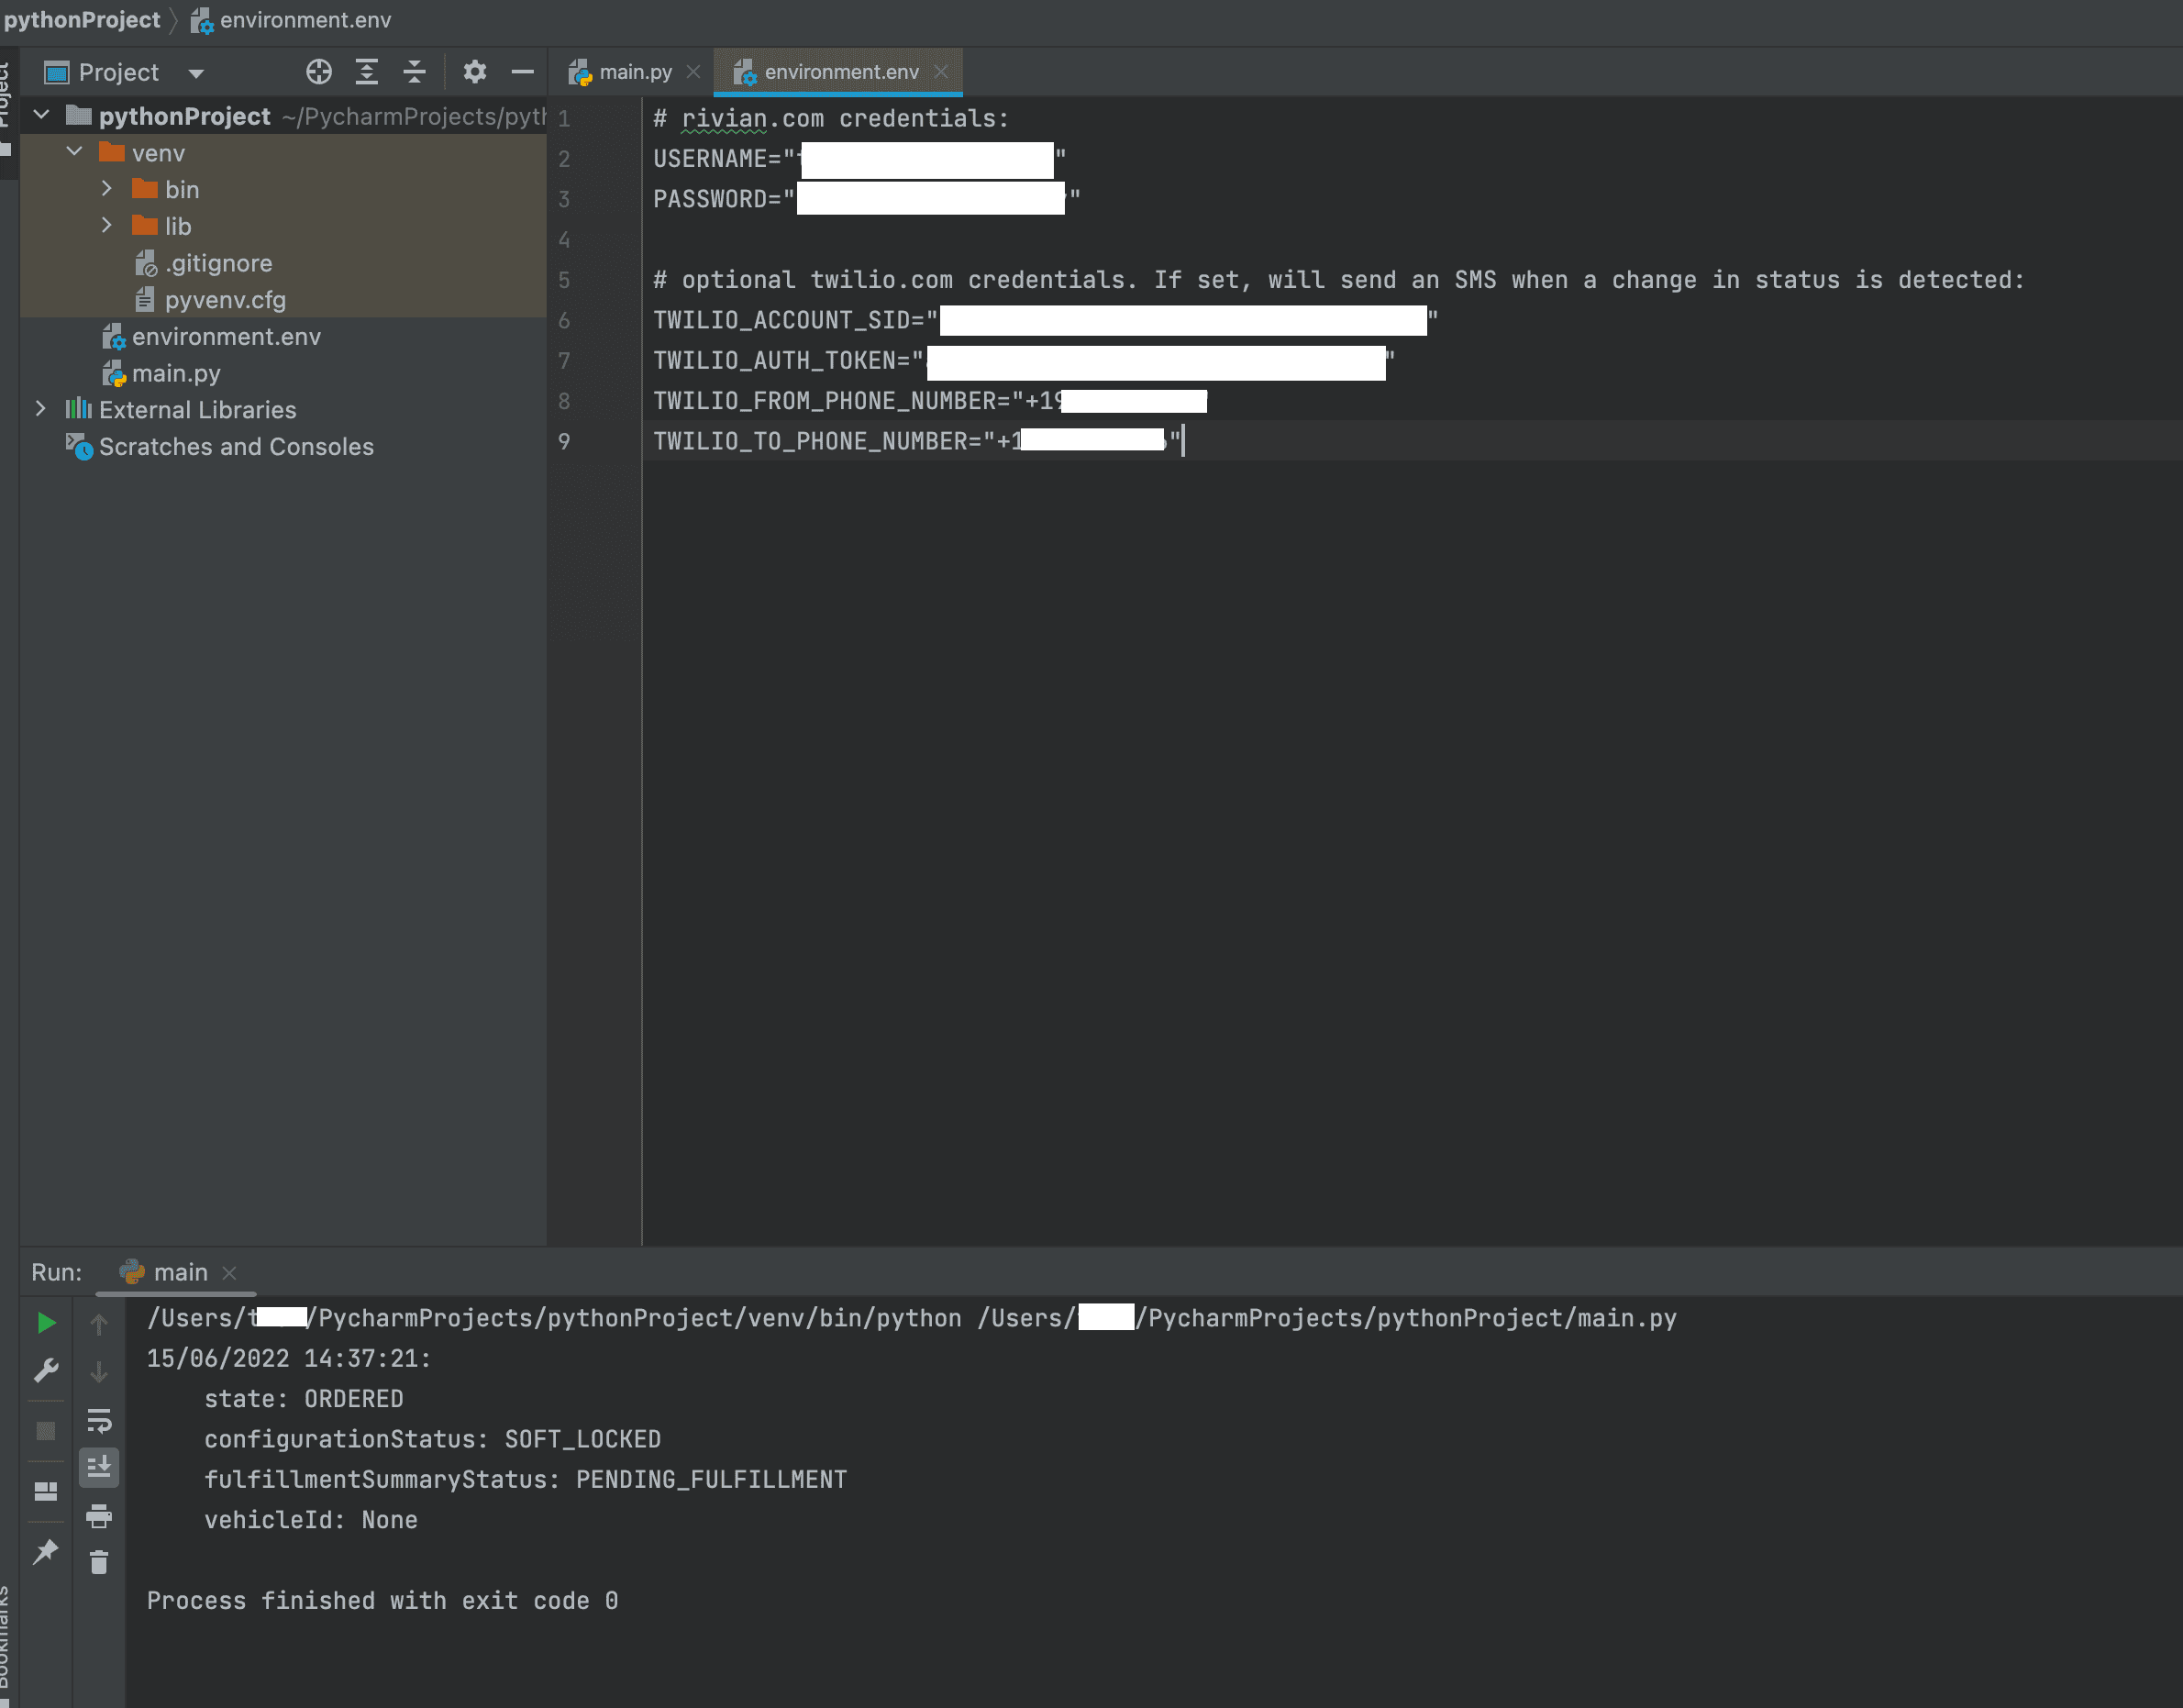Click 'fulfillmentSummaryStatus' output line
The image size is (2183, 1708).
(x=525, y=1479)
